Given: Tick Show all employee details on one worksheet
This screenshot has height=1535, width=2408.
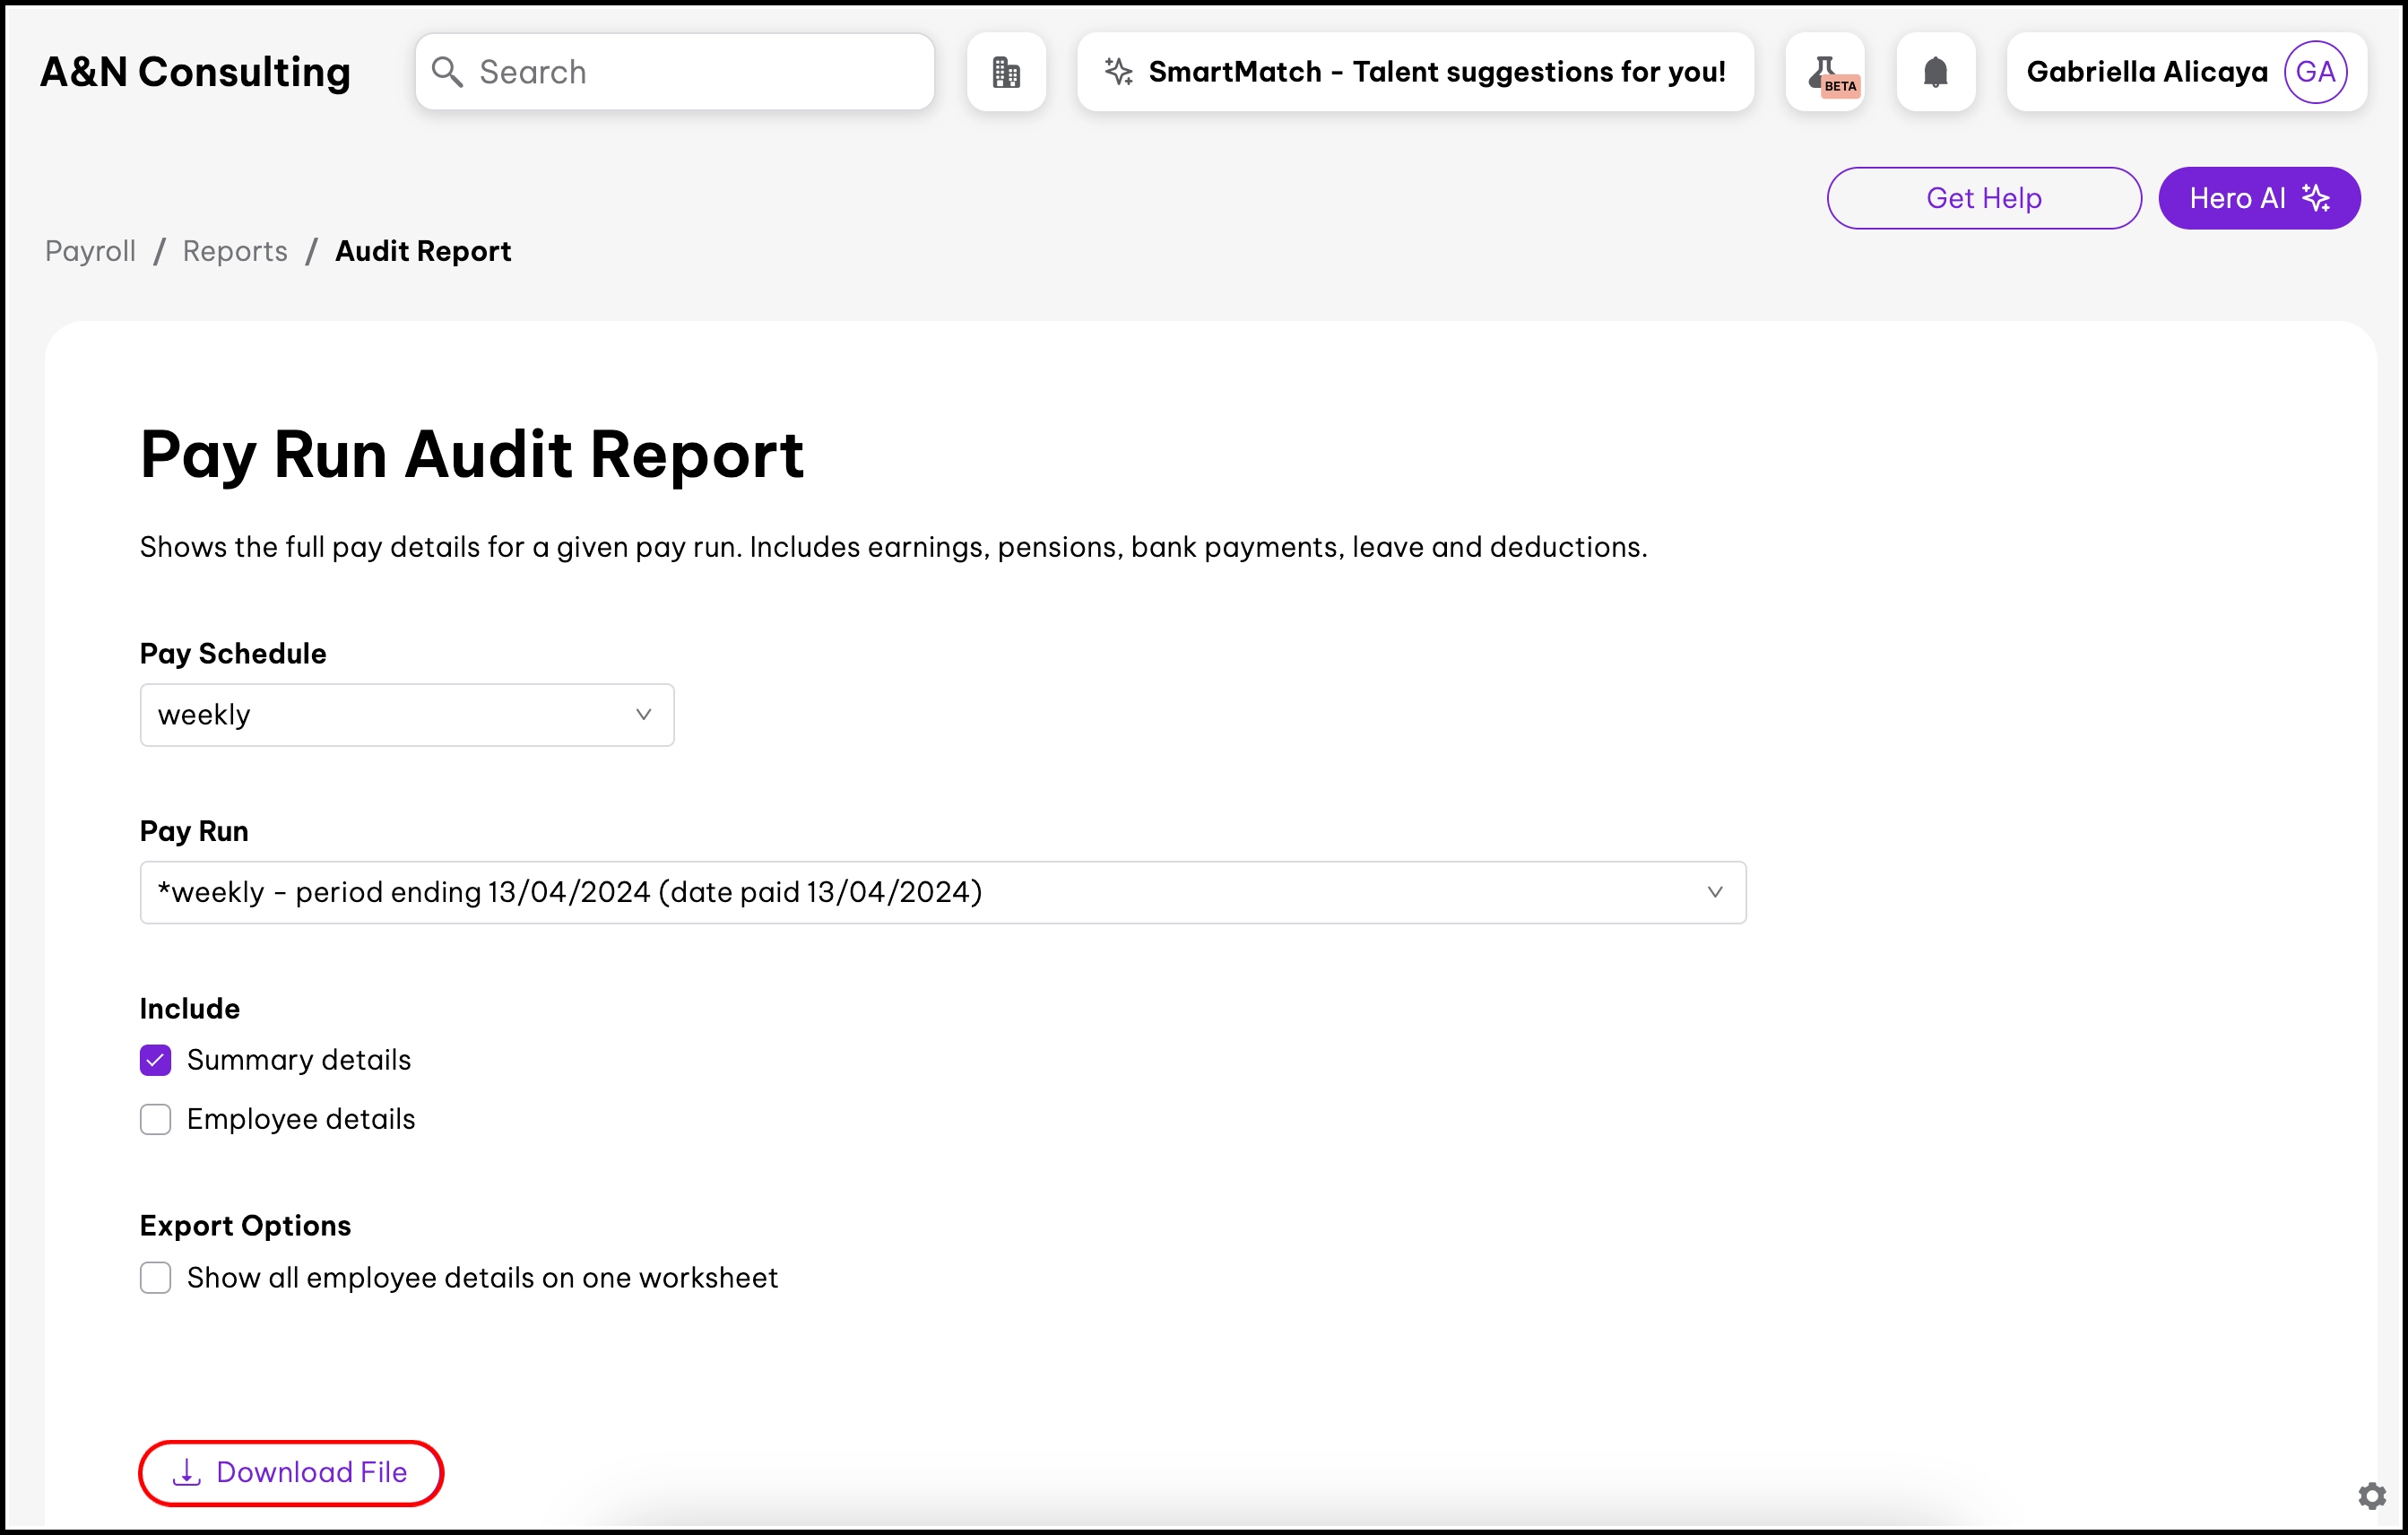Looking at the screenshot, I should point(156,1277).
